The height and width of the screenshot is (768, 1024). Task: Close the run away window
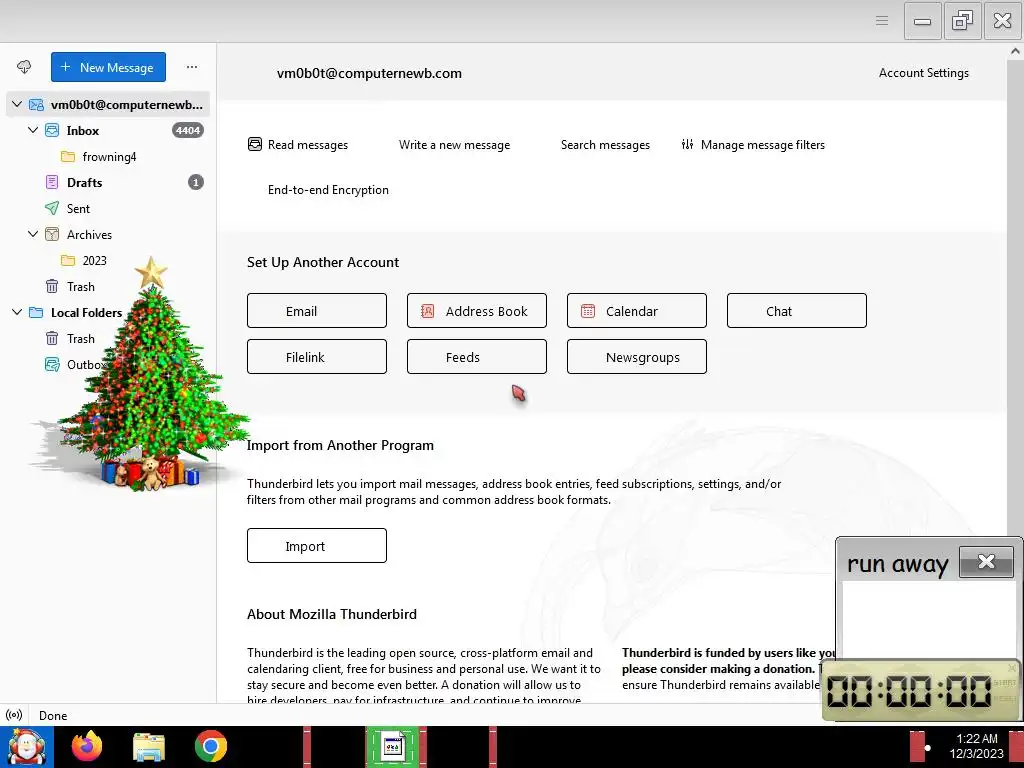[x=986, y=562]
